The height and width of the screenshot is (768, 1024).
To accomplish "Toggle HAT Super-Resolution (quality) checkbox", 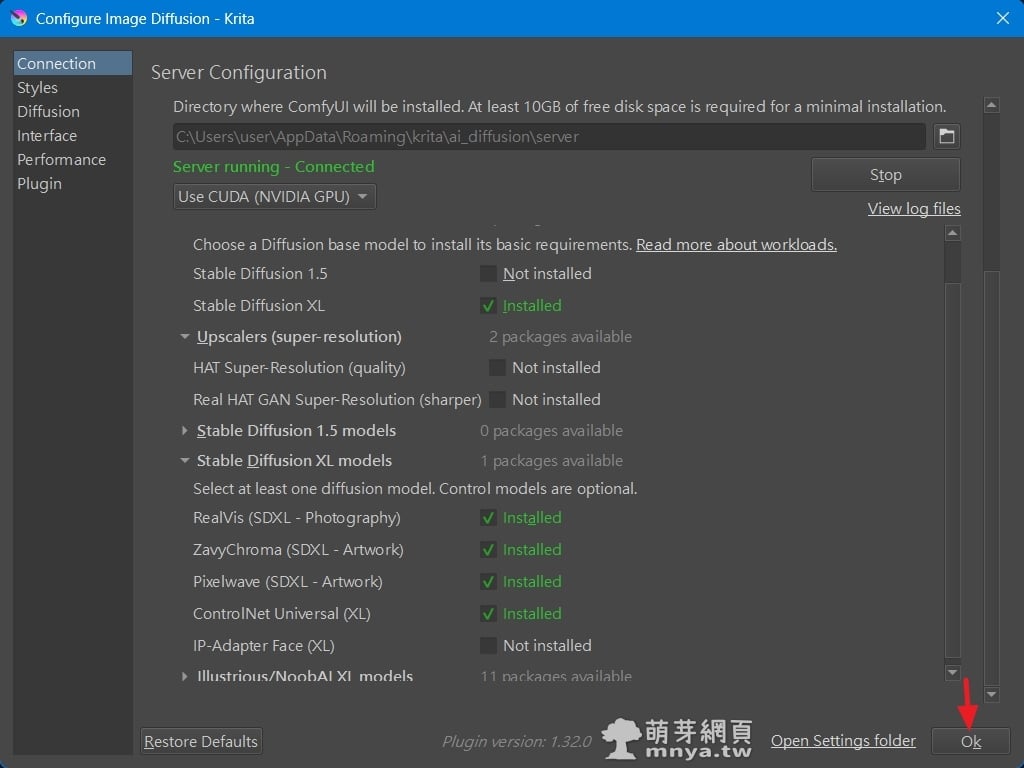I will (x=497, y=368).
